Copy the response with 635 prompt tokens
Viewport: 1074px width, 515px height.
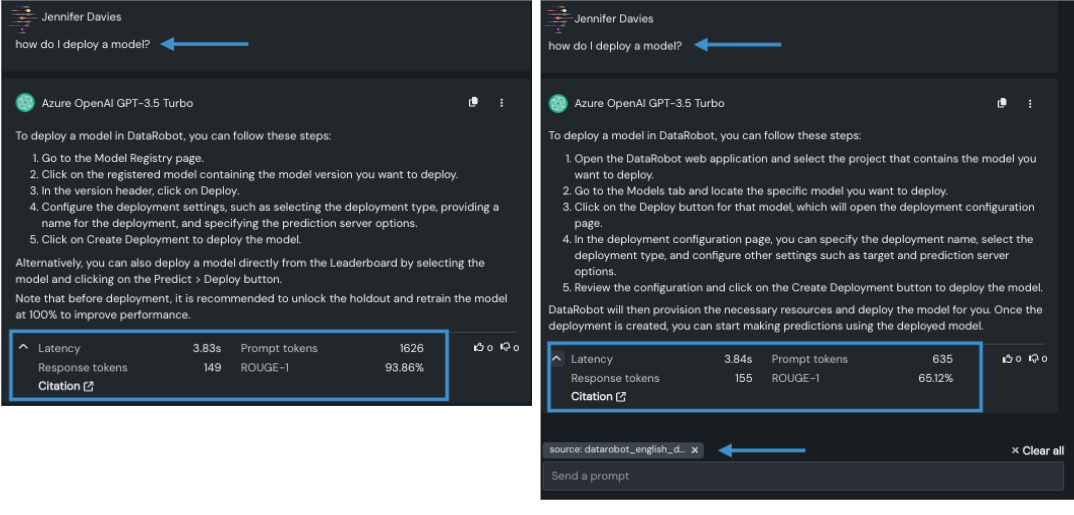[1001, 103]
